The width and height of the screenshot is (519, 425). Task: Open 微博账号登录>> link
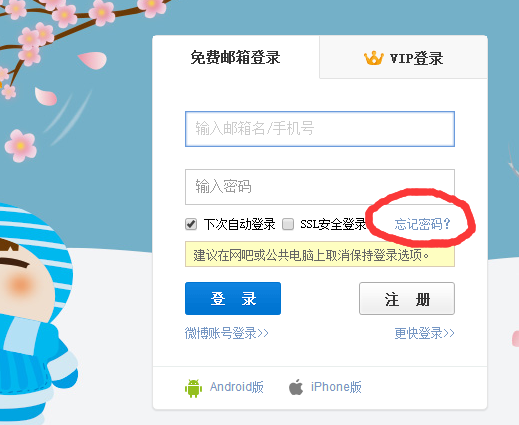pyautogui.click(x=227, y=333)
